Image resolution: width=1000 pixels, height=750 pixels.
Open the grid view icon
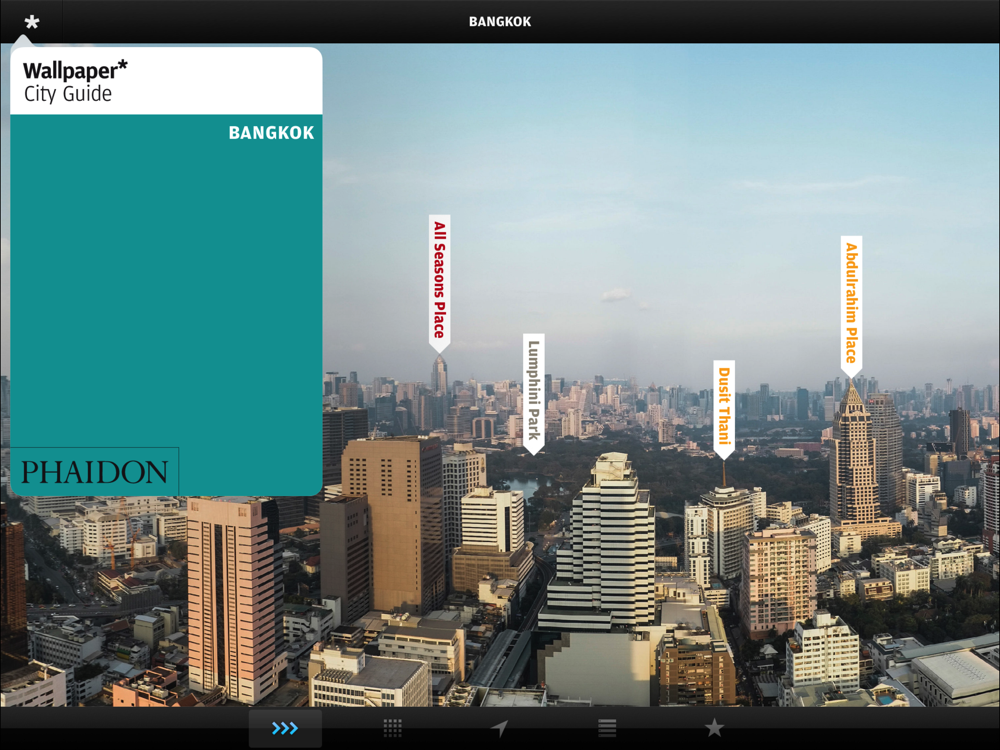tap(392, 728)
